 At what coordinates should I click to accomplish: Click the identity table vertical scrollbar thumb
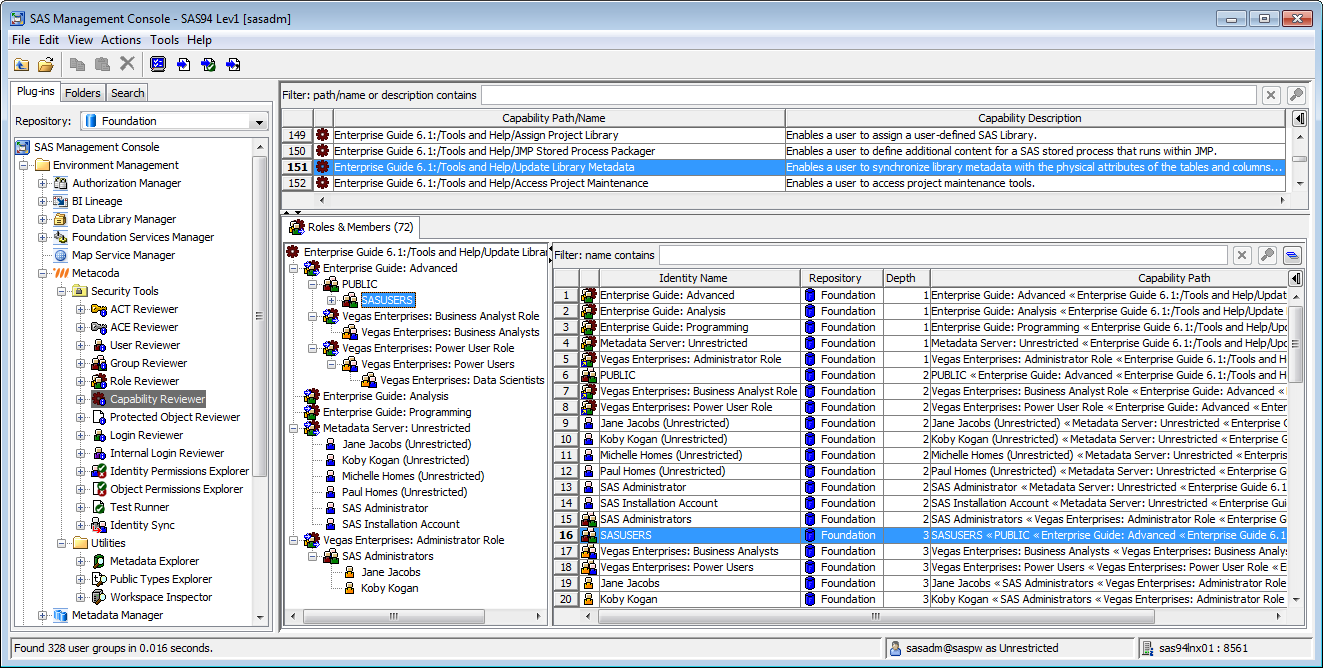(x=1296, y=345)
